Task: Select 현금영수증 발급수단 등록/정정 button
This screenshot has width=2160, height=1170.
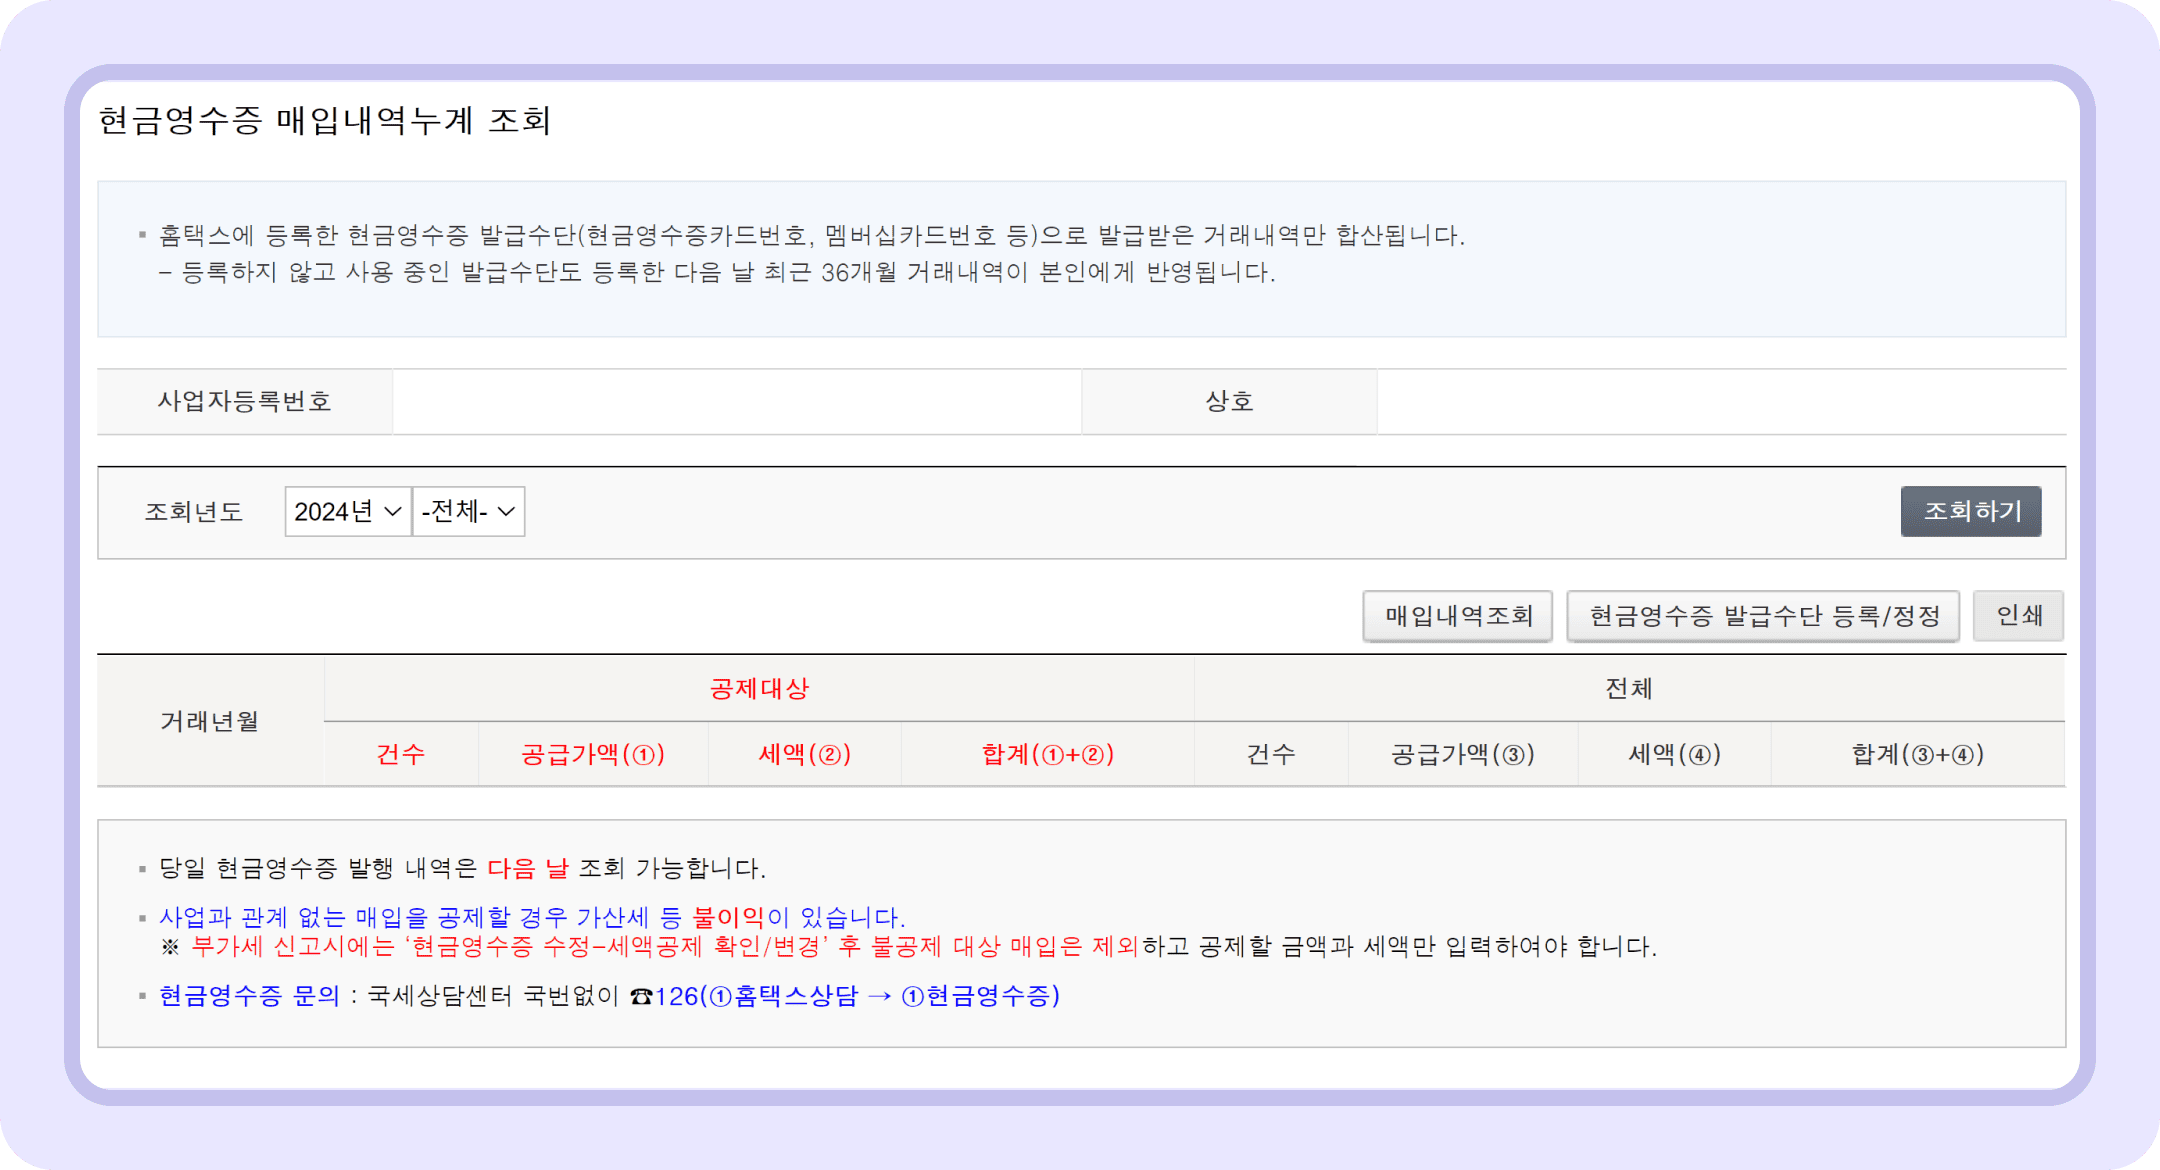Action: [x=1763, y=616]
